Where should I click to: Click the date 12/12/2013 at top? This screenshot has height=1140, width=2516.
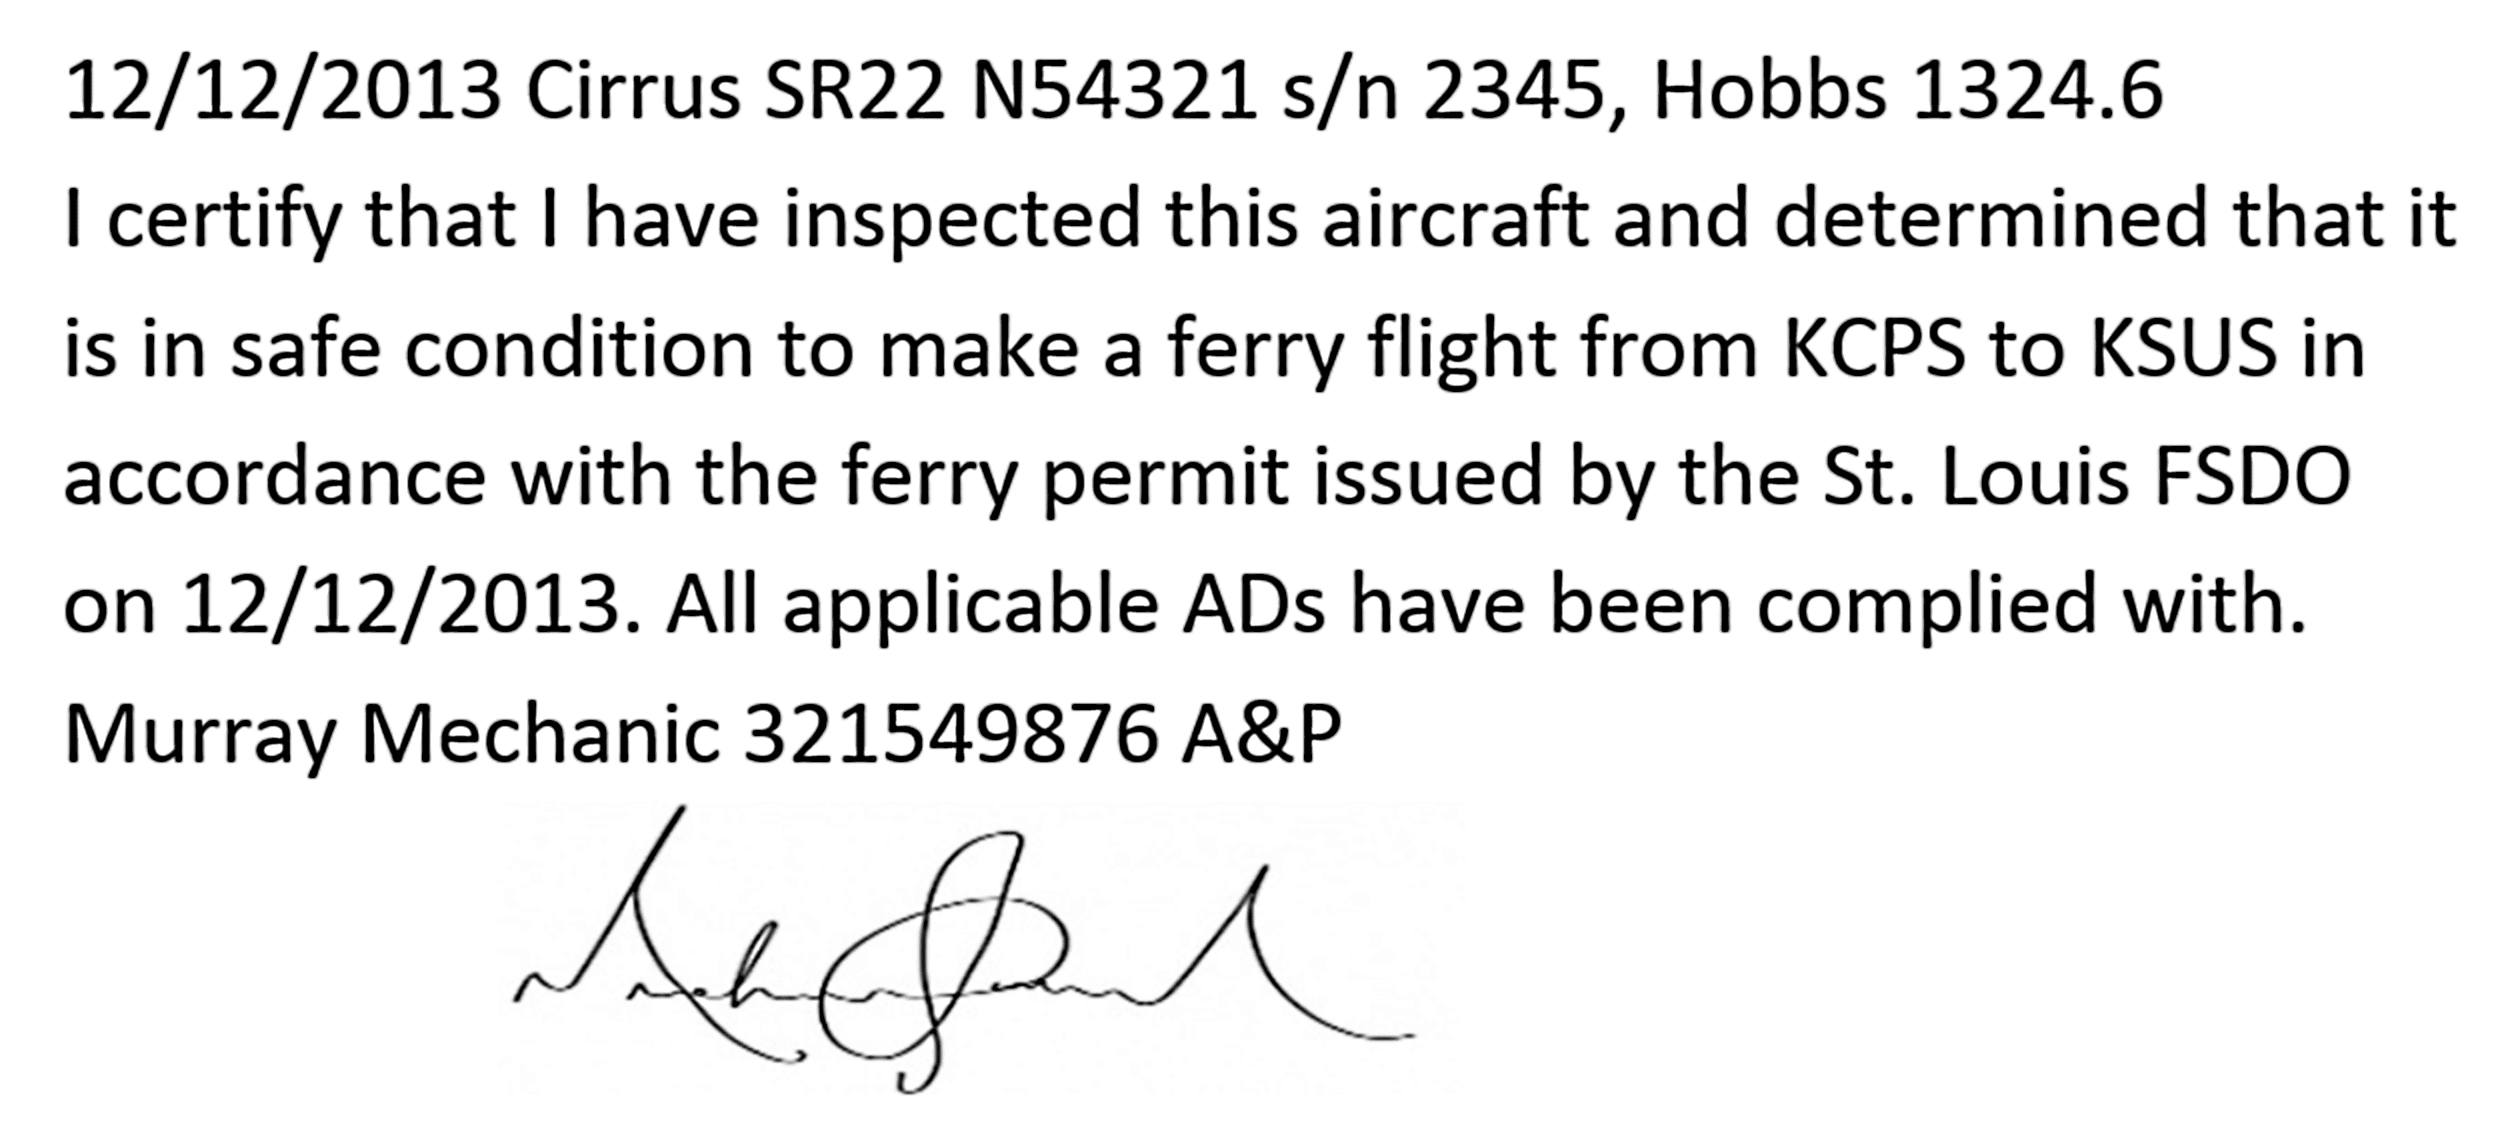[x=283, y=92]
